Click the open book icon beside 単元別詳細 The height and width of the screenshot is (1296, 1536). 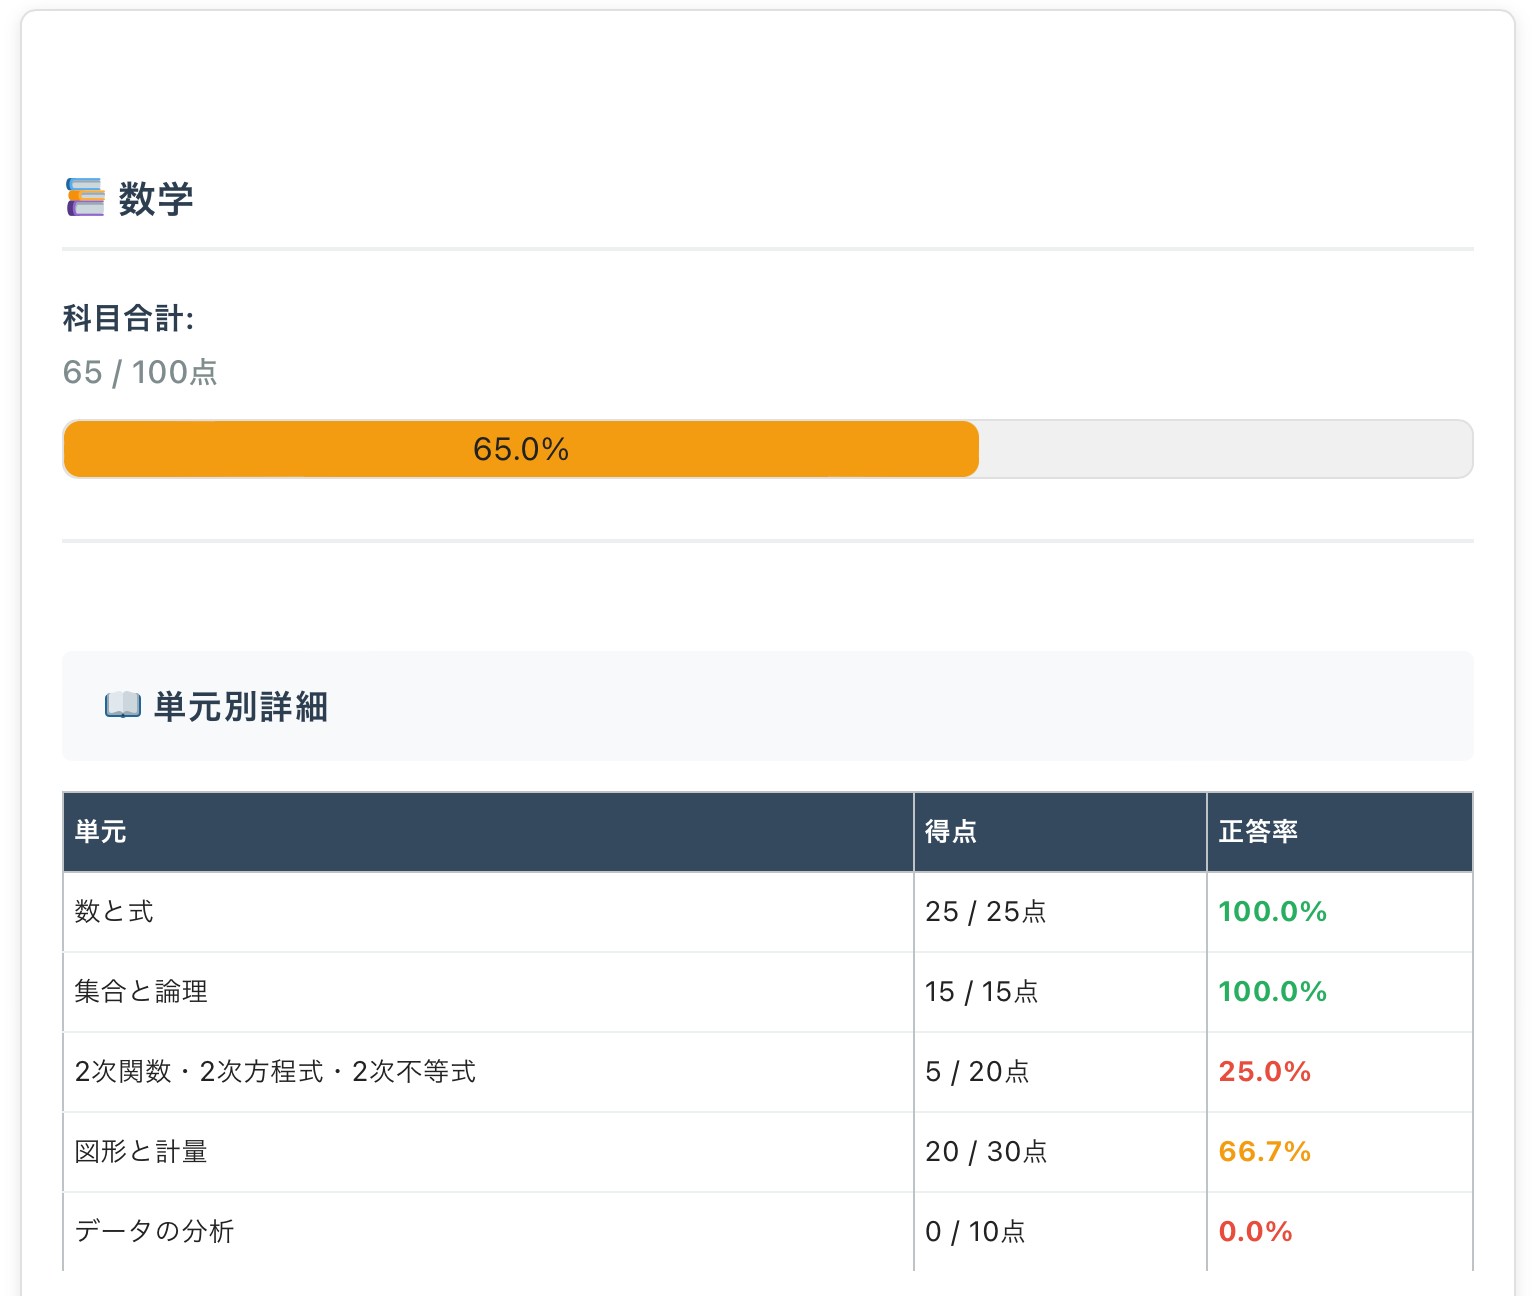(122, 706)
